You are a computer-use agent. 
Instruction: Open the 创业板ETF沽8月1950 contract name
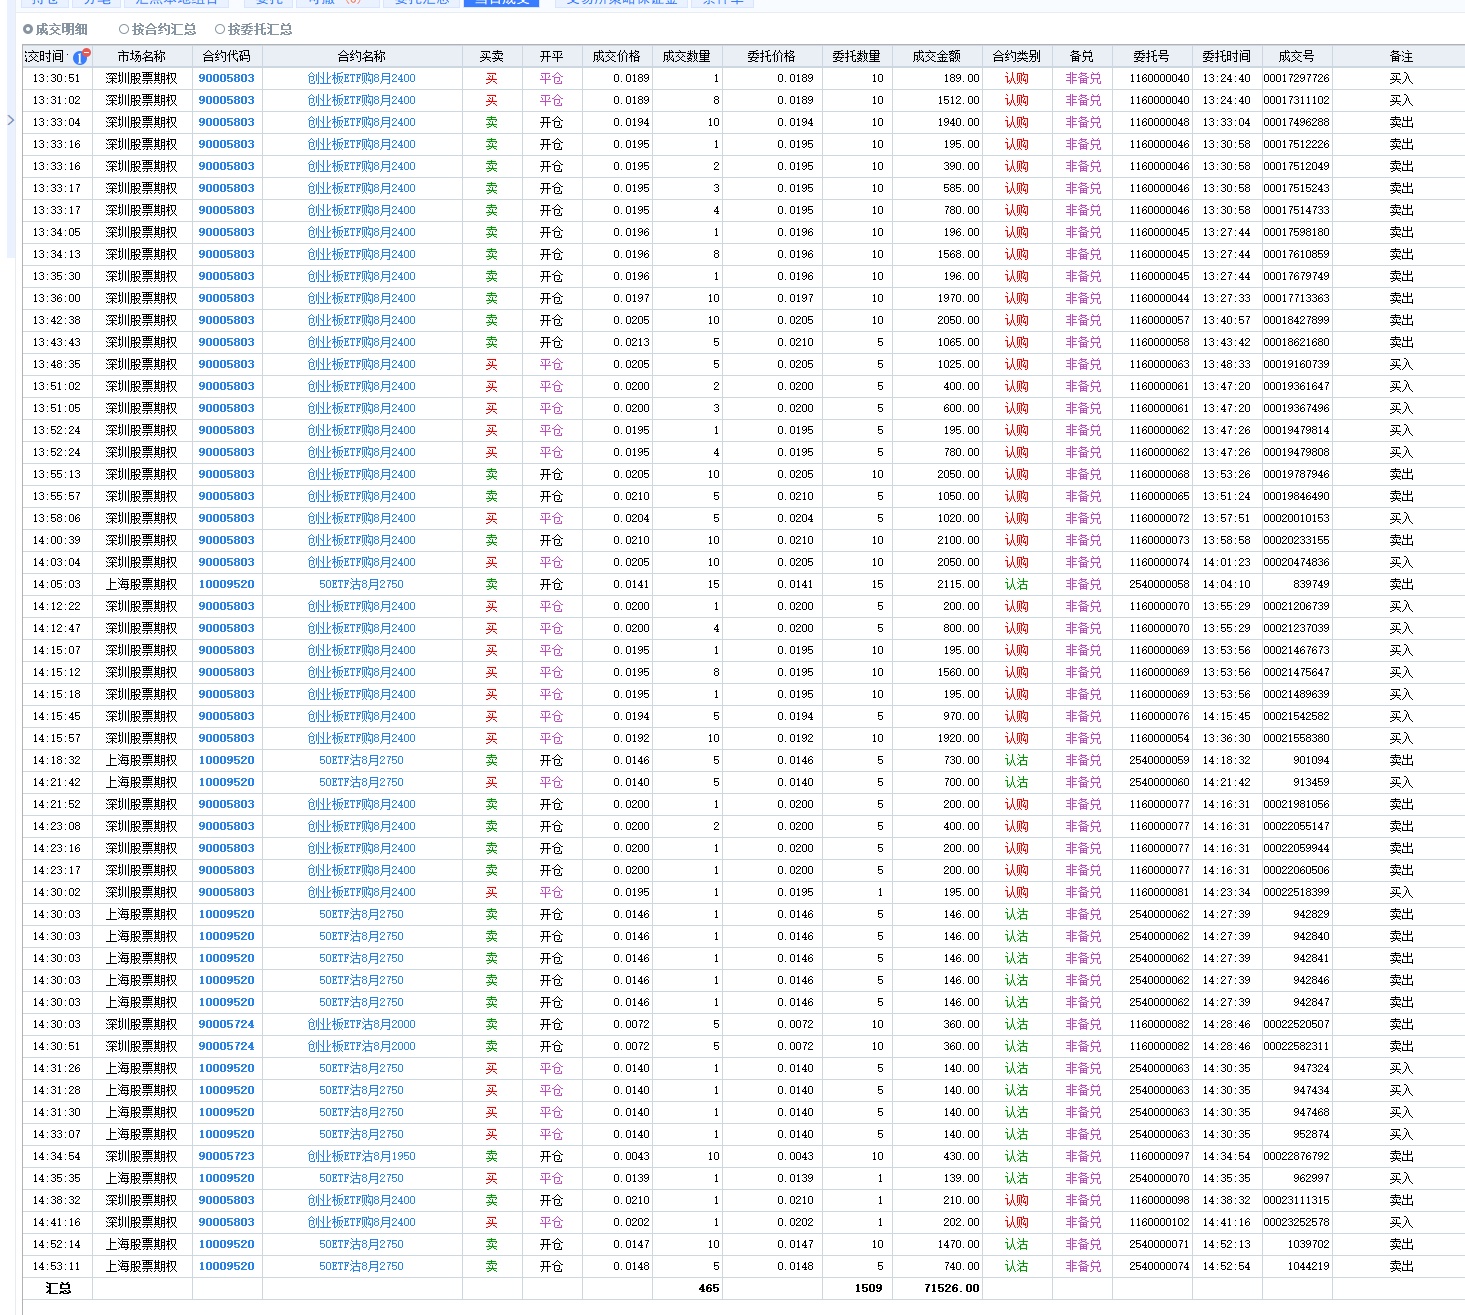(361, 1156)
